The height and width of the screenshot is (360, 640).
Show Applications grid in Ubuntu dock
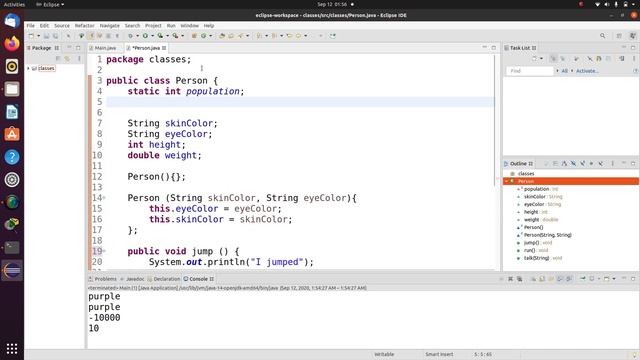click(x=12, y=348)
